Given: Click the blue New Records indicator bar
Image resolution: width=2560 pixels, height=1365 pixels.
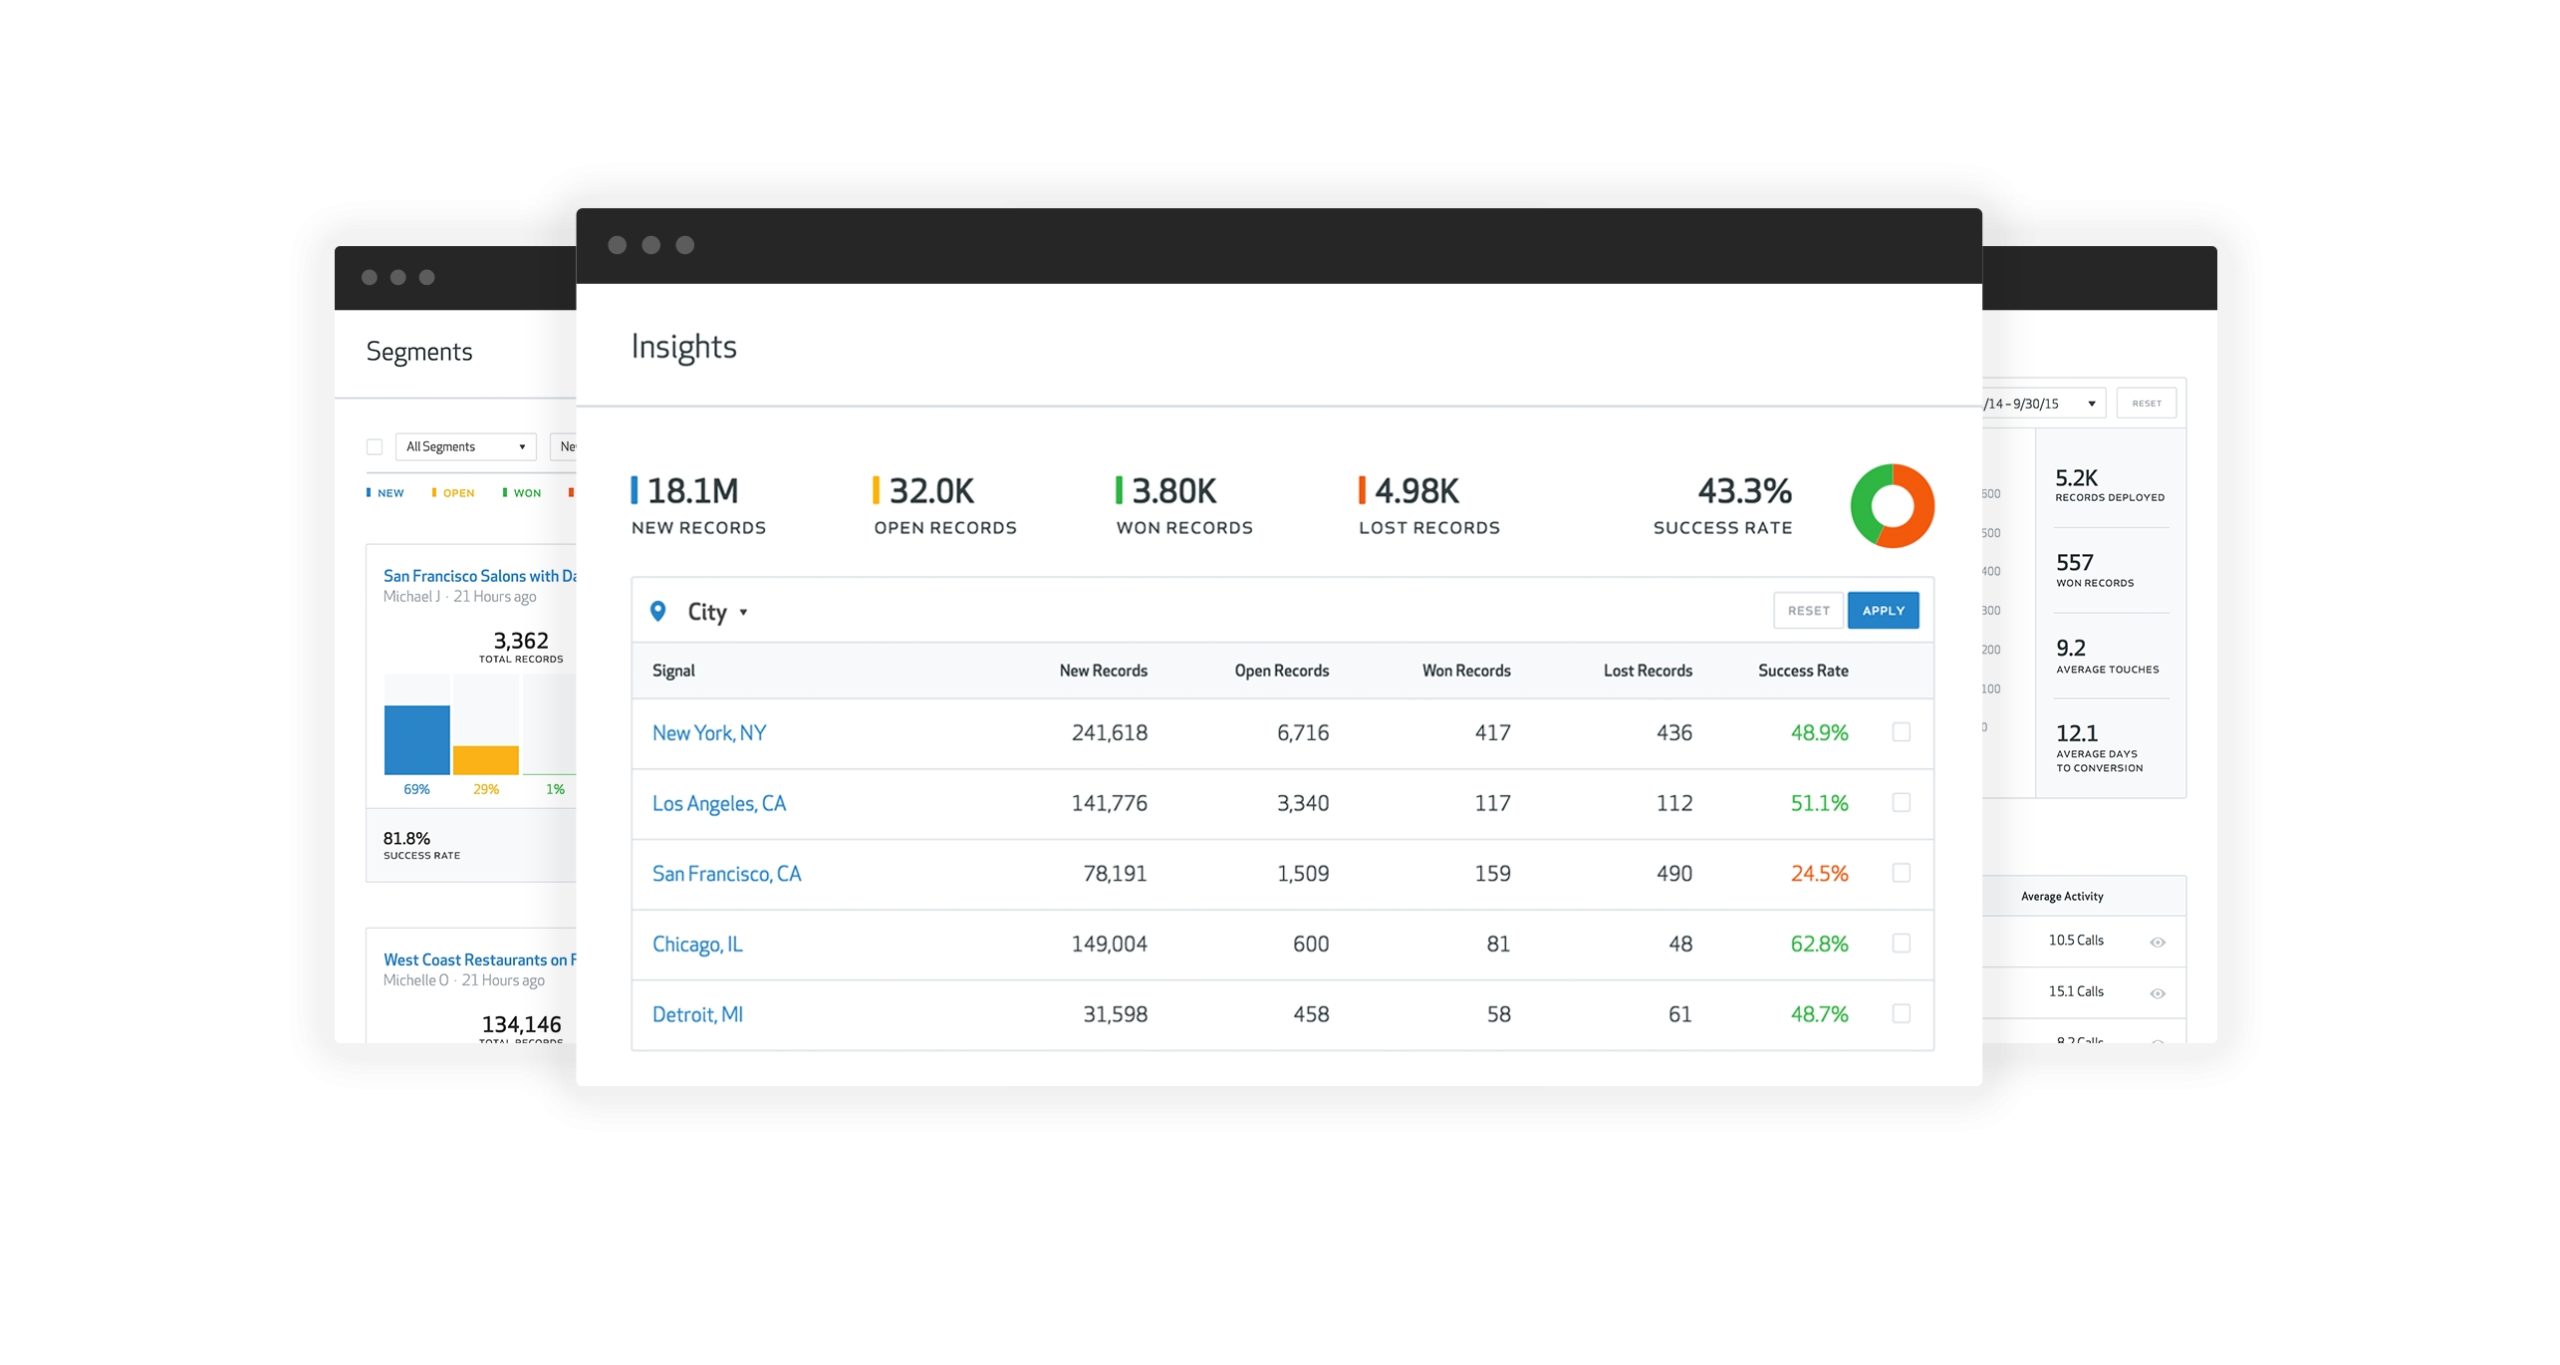Looking at the screenshot, I should (634, 490).
